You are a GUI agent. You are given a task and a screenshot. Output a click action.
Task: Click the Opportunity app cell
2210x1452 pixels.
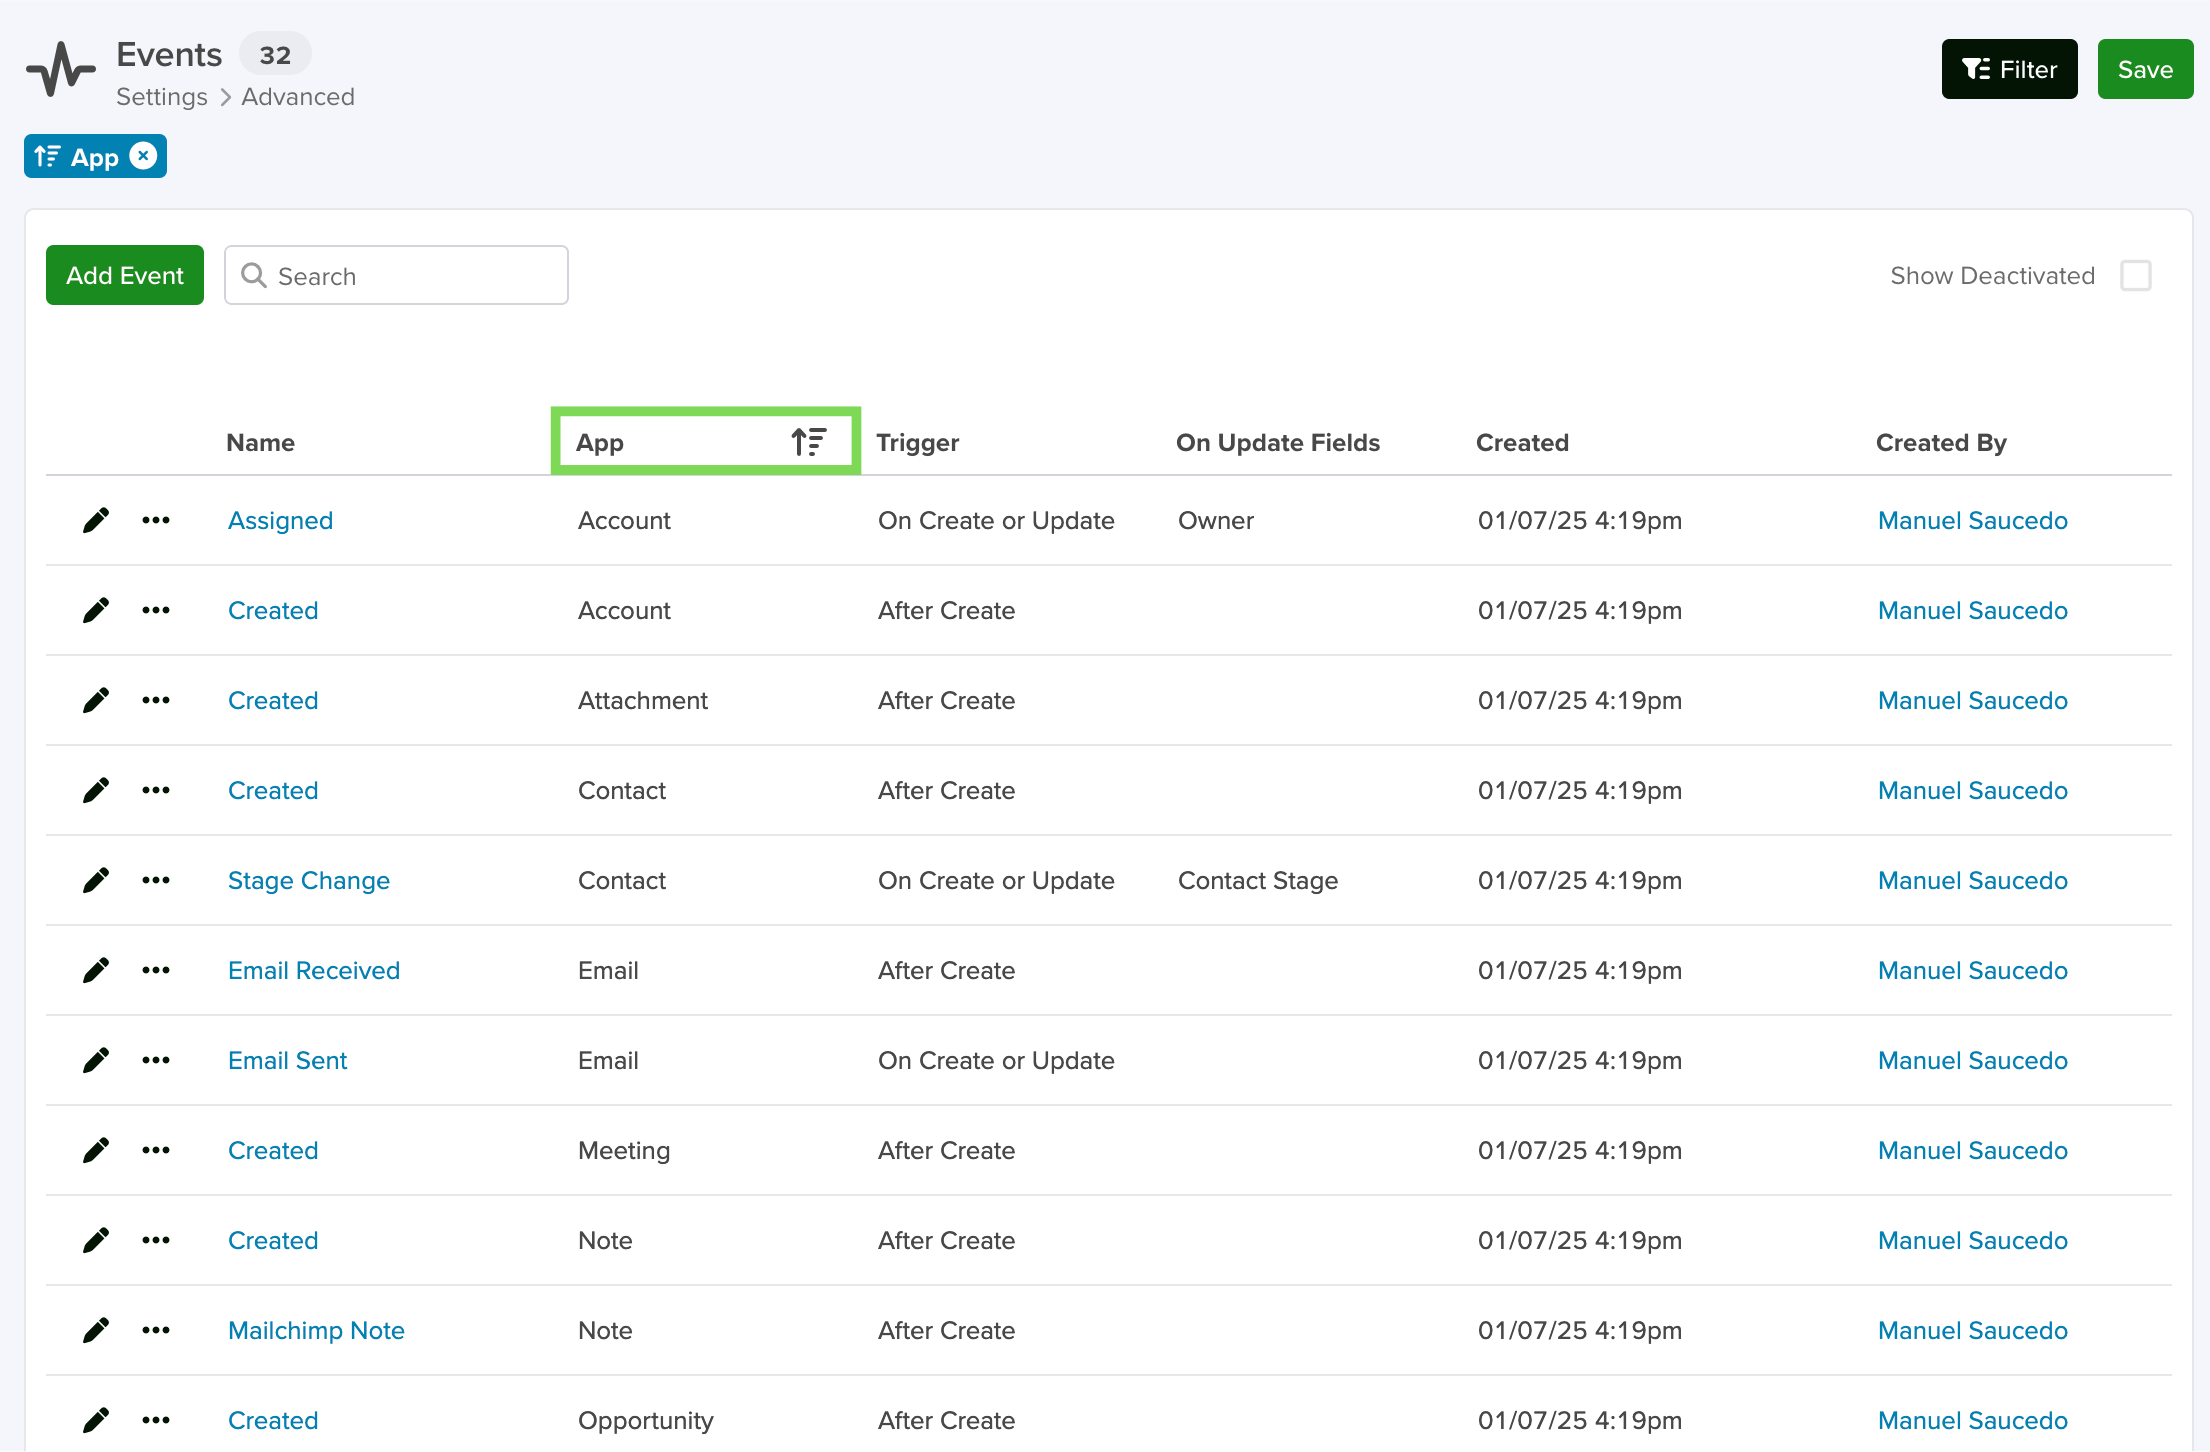[646, 1420]
